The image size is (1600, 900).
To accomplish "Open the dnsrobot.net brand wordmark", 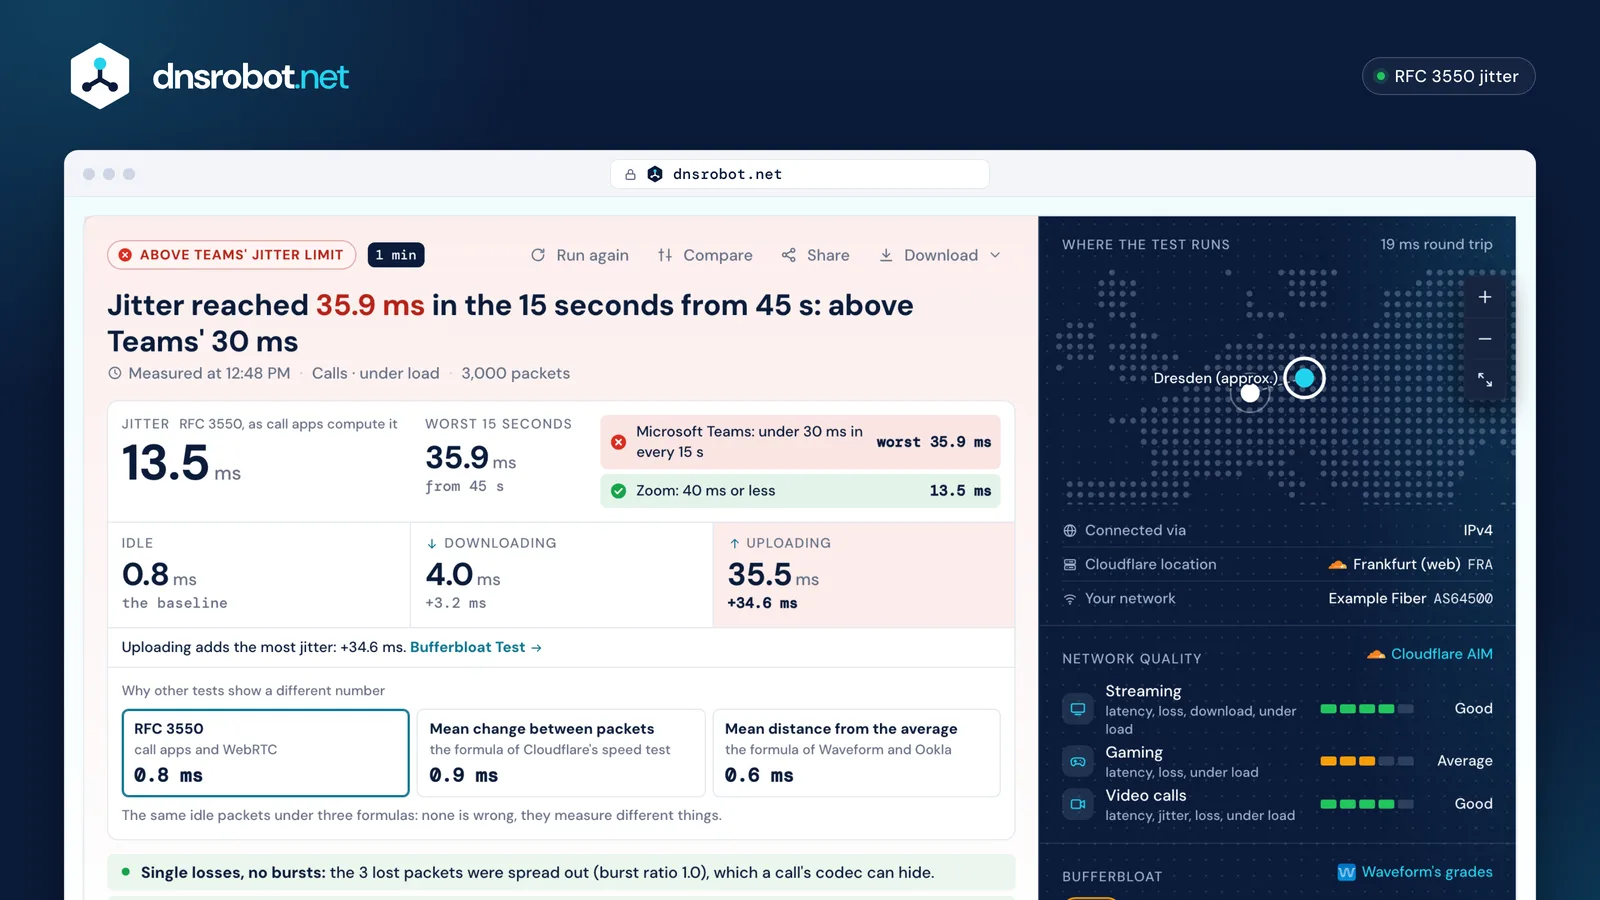I will coord(250,76).
